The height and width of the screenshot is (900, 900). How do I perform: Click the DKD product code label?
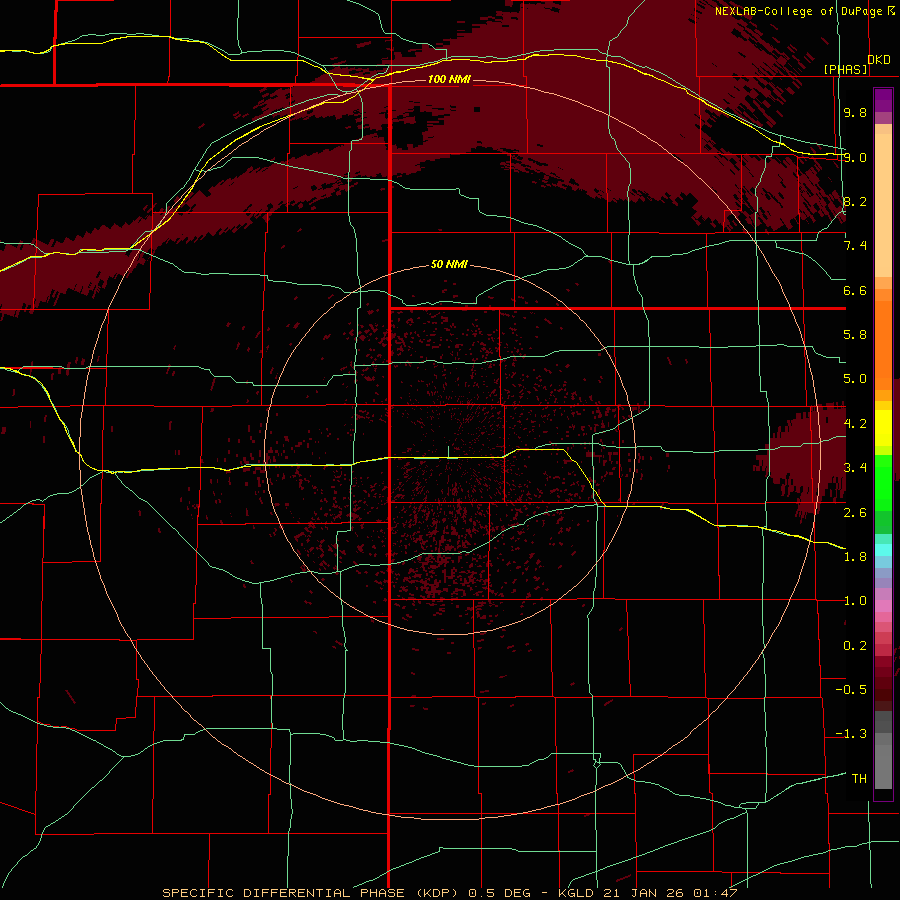pyautogui.click(x=879, y=60)
